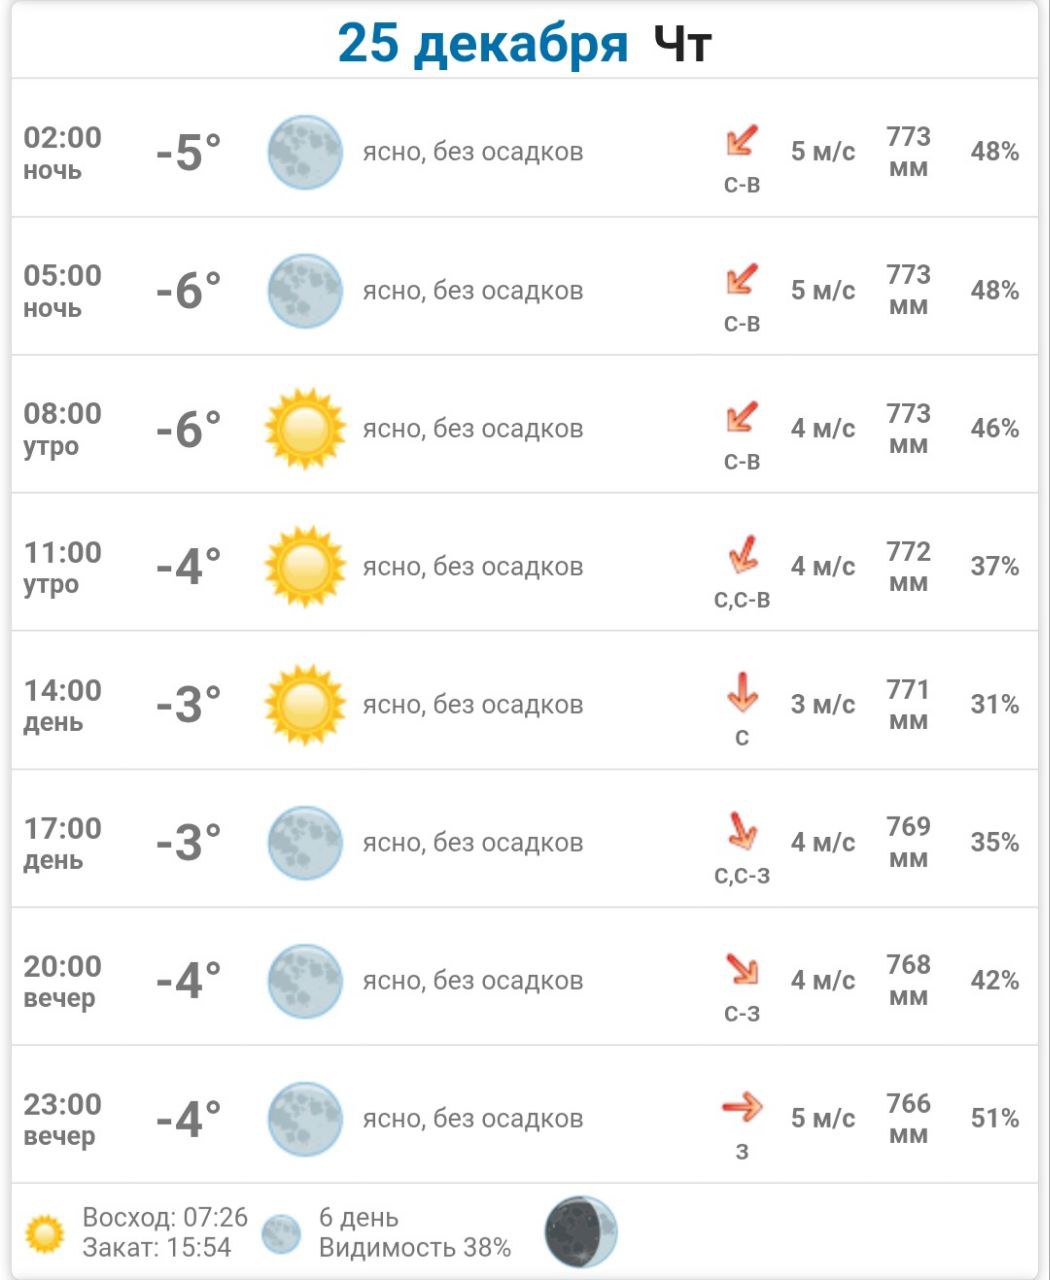1050x1280 pixels.
Task: Click the 3 м/с wind speed
Action: [x=823, y=705]
